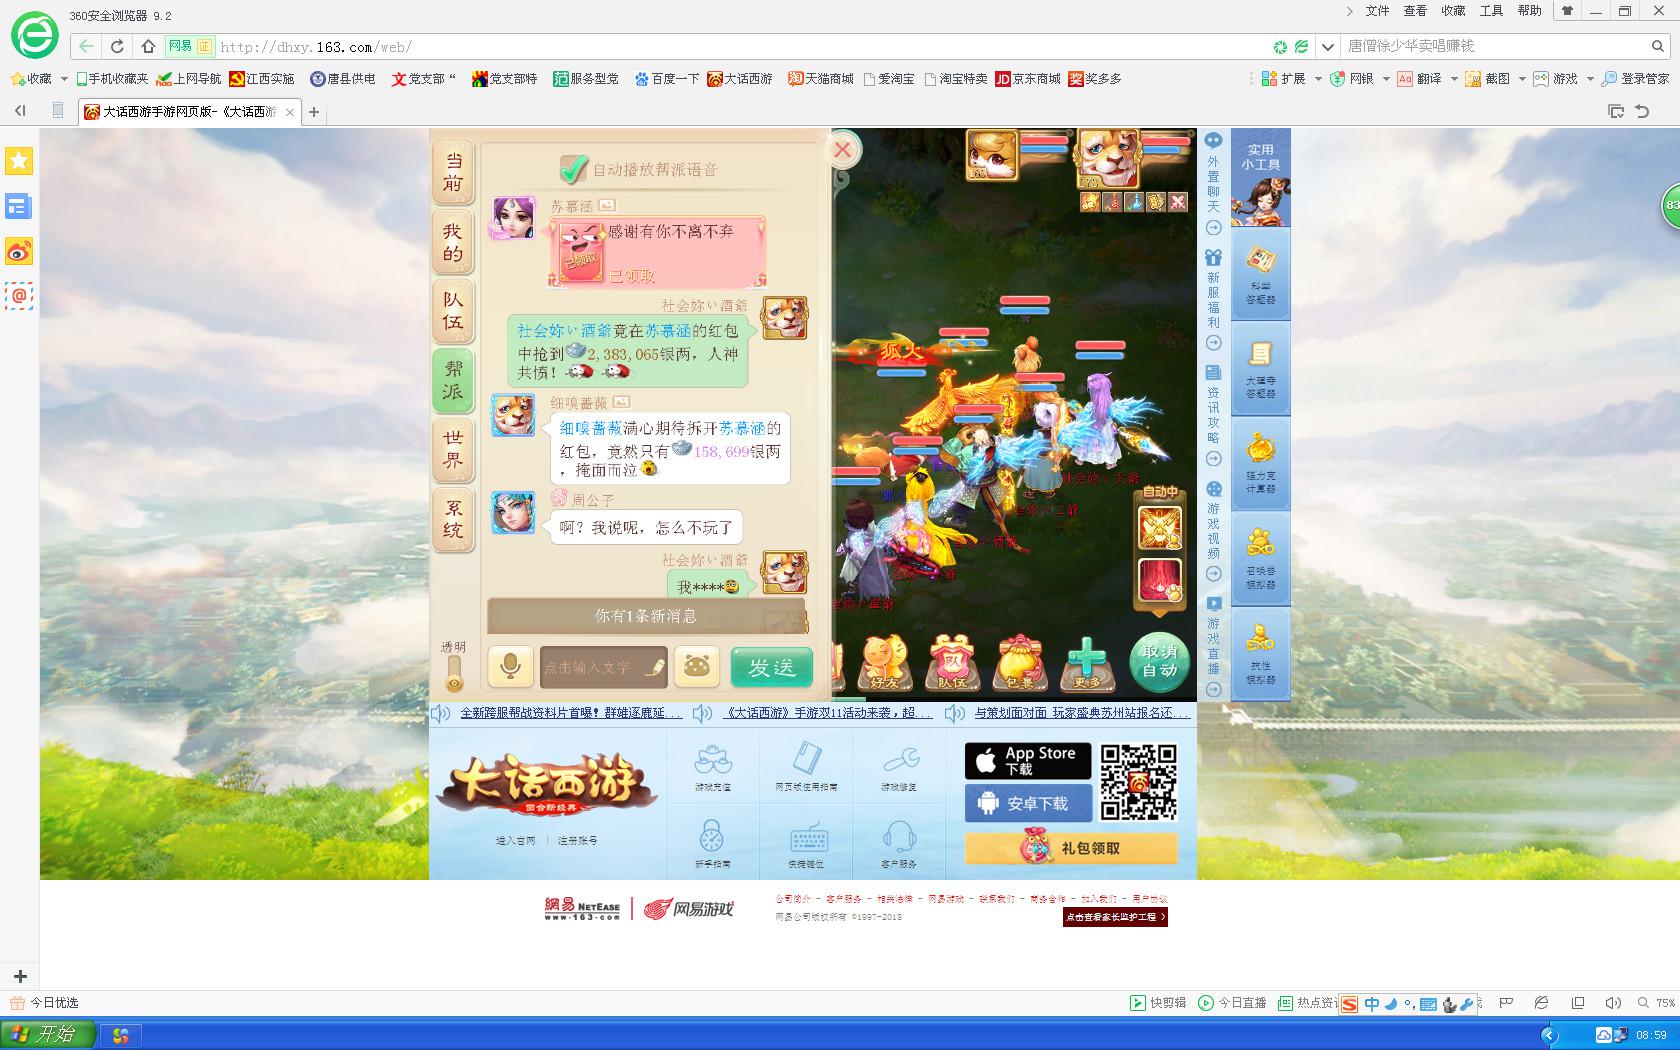Switch to 世界 chat channel tab

point(453,449)
